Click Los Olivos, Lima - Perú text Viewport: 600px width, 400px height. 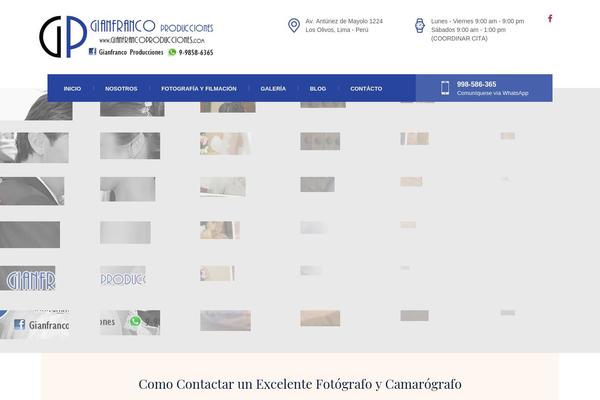tap(337, 30)
